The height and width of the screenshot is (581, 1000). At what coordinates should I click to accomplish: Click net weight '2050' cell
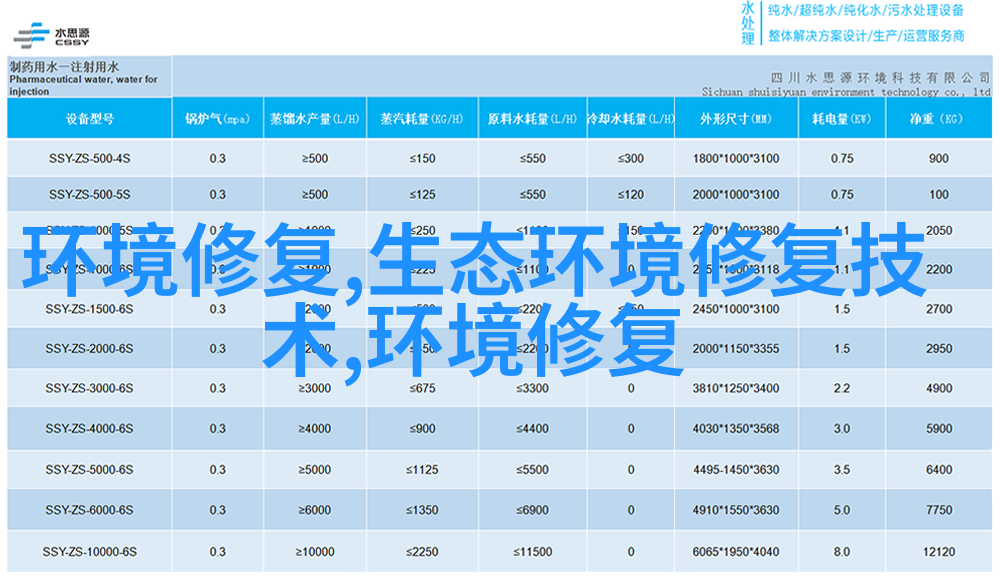click(x=939, y=231)
